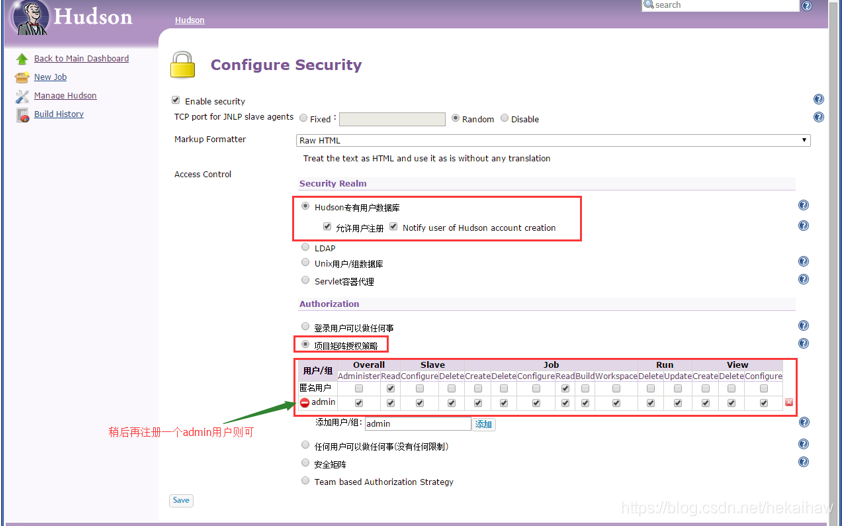Viewport: 844px width, 526px height.
Task: Open help for 任何用户可以做任何事 option
Action: tap(803, 444)
